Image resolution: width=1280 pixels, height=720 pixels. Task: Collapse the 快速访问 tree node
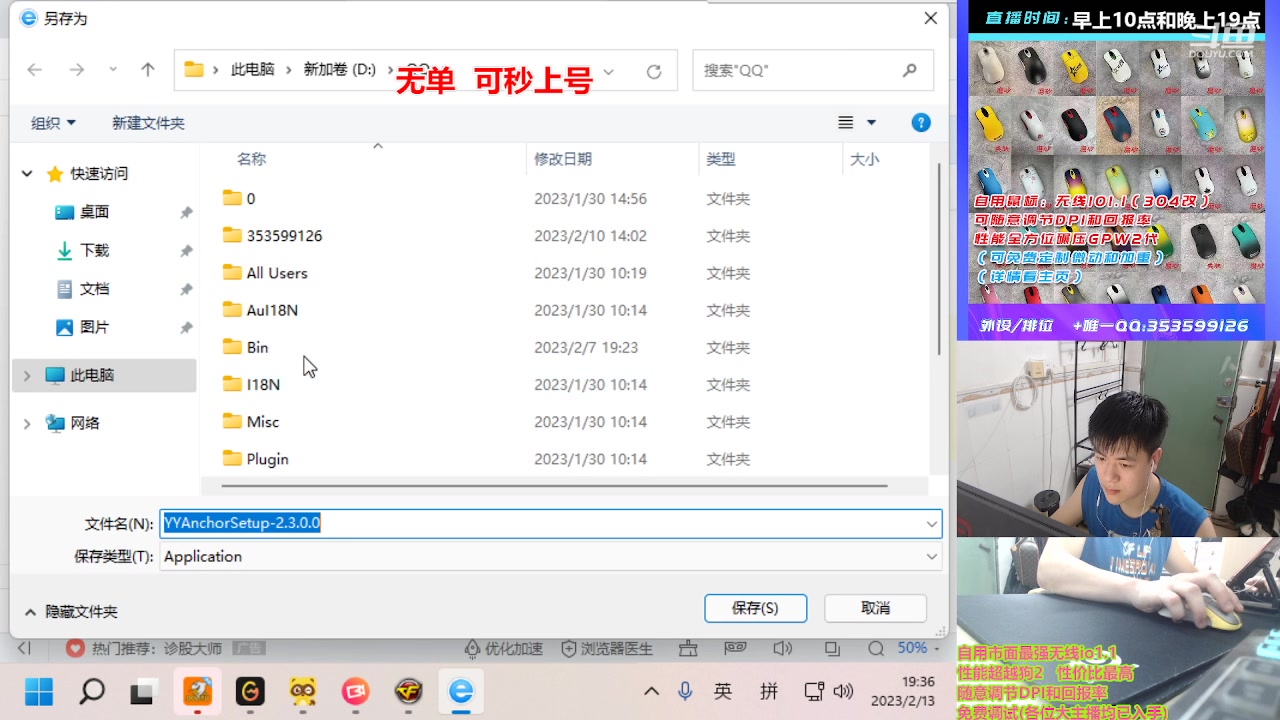coord(27,174)
